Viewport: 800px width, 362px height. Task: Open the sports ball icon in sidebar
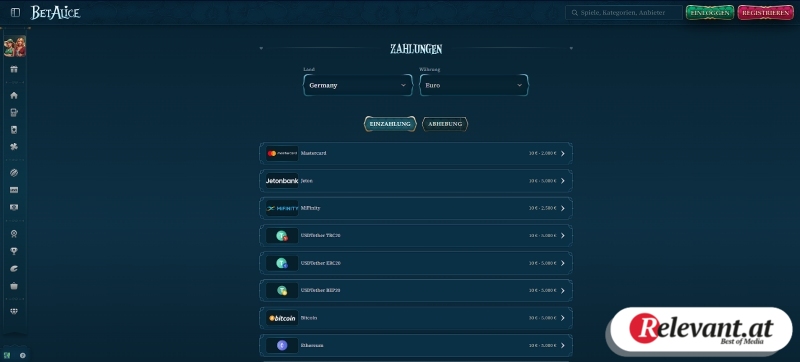[x=14, y=173]
